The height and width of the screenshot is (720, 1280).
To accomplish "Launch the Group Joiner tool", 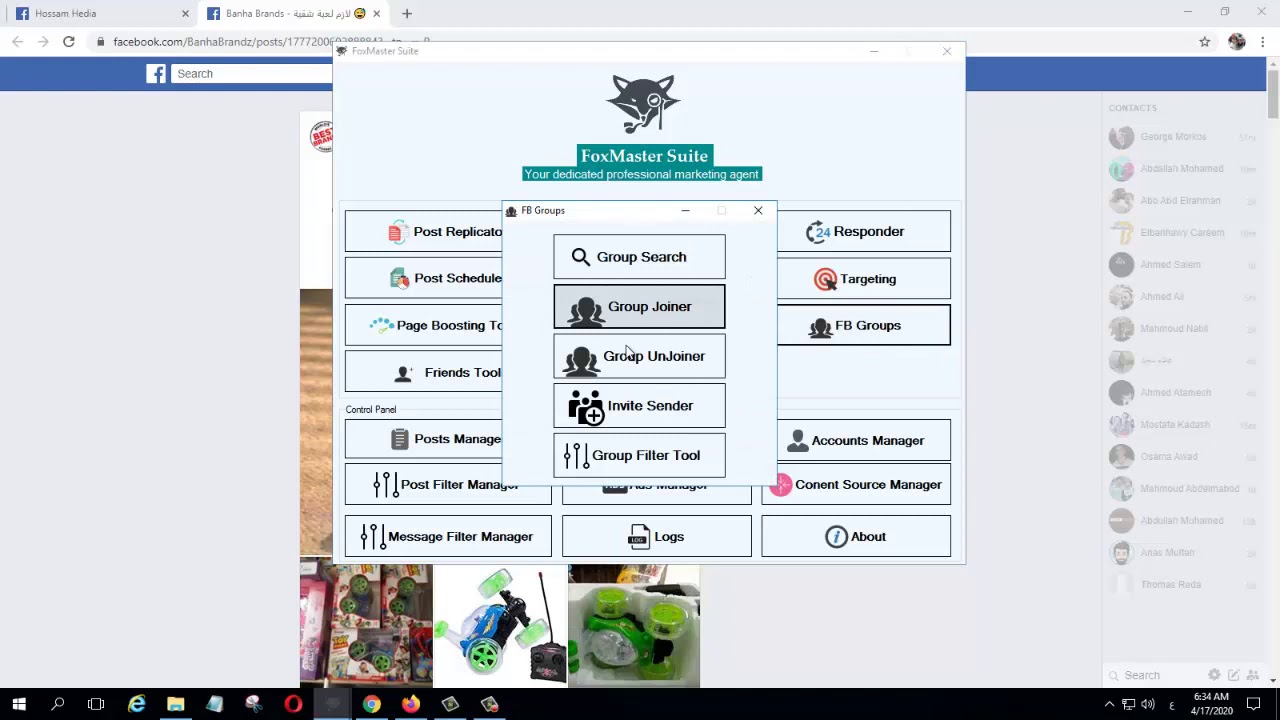I will click(639, 307).
